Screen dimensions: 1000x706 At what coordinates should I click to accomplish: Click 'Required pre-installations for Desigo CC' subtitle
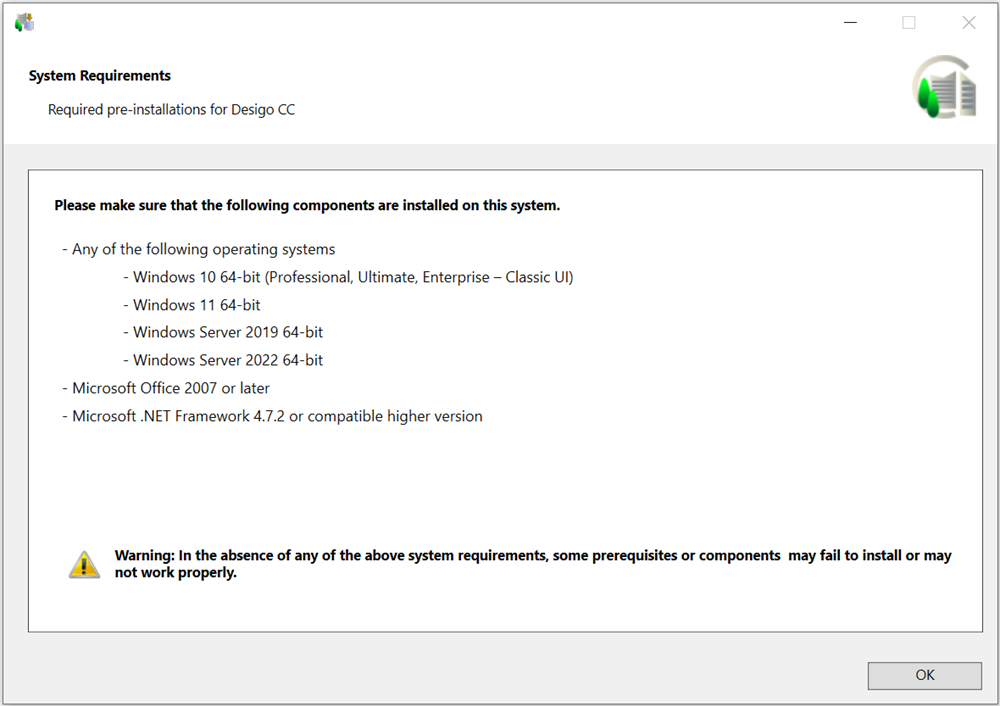(x=171, y=110)
